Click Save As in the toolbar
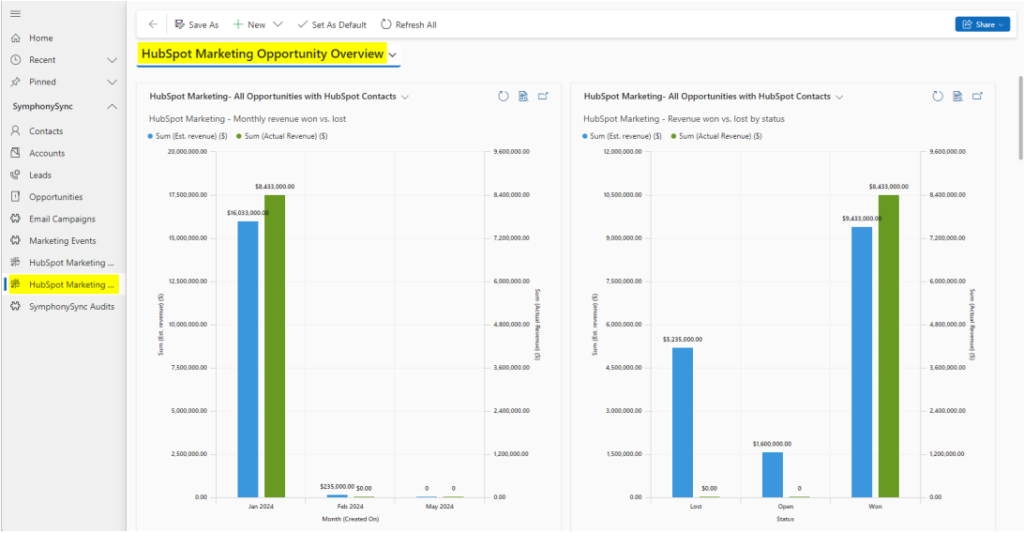1024x533 pixels. (x=197, y=25)
